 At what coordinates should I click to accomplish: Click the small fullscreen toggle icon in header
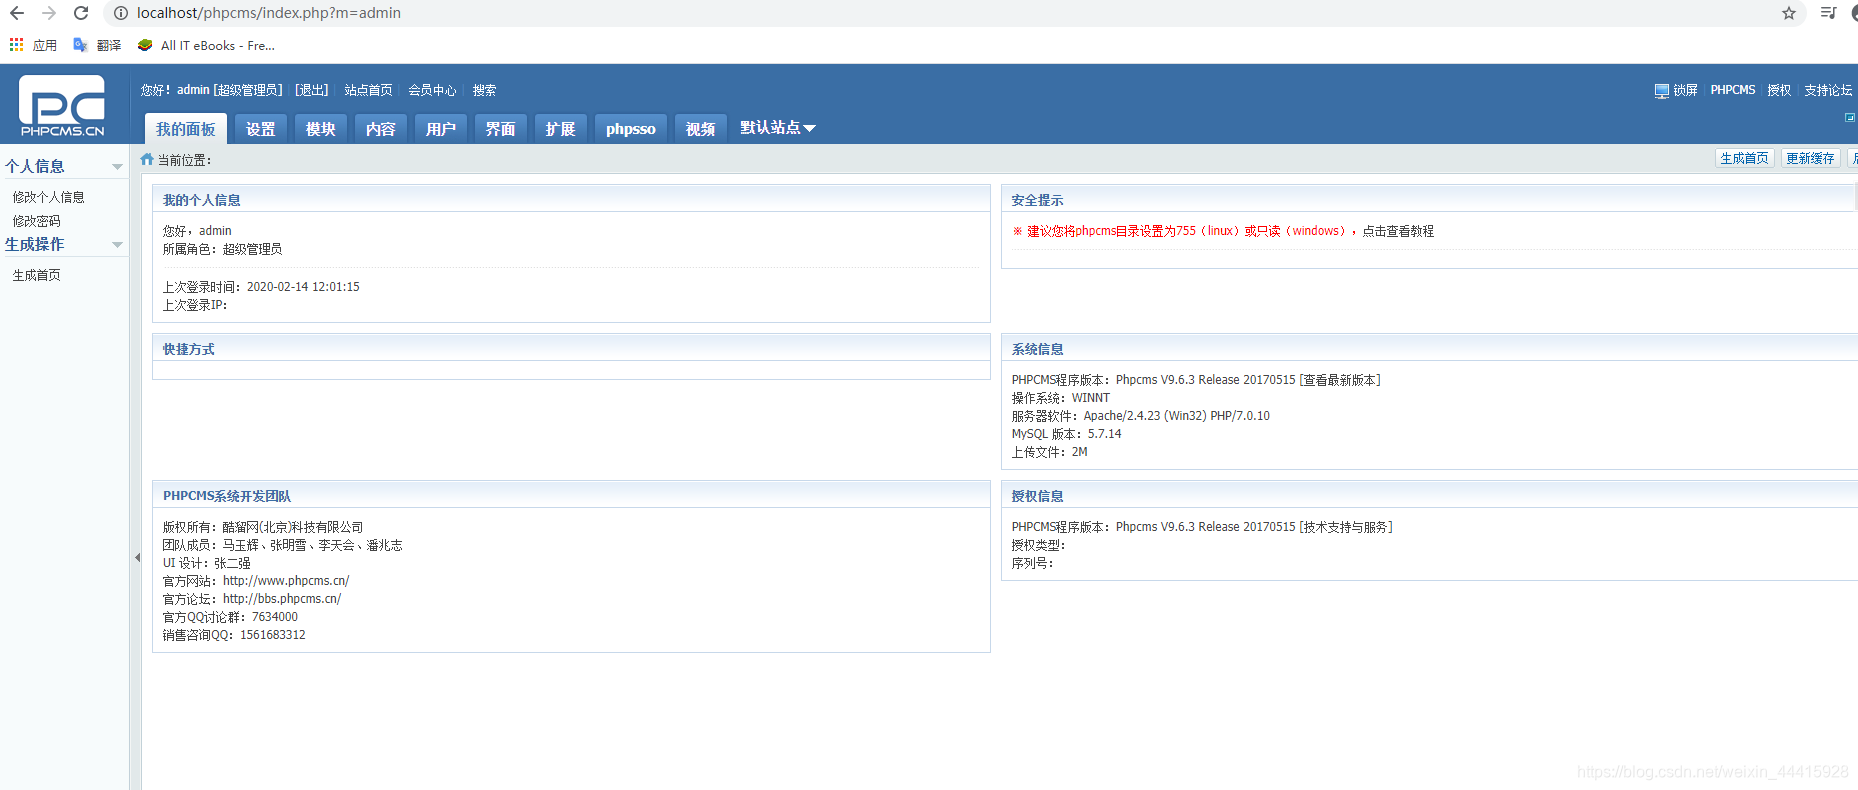pyautogui.click(x=1849, y=118)
